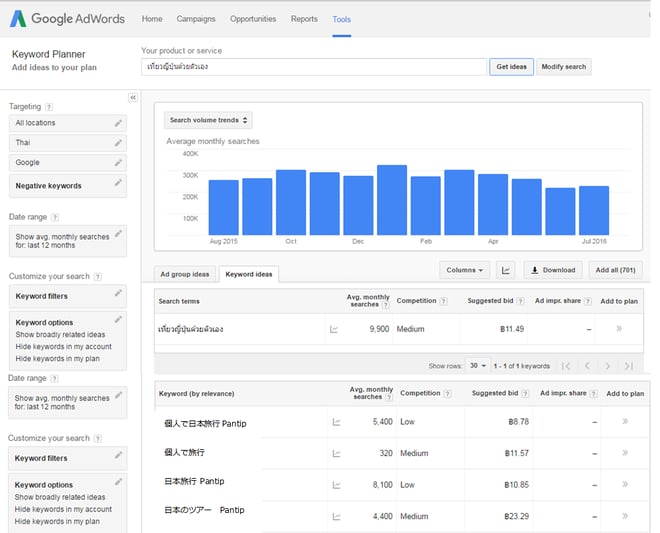This screenshot has width=660, height=533.
Task: Go to the first page of keywords
Action: [x=566, y=366]
